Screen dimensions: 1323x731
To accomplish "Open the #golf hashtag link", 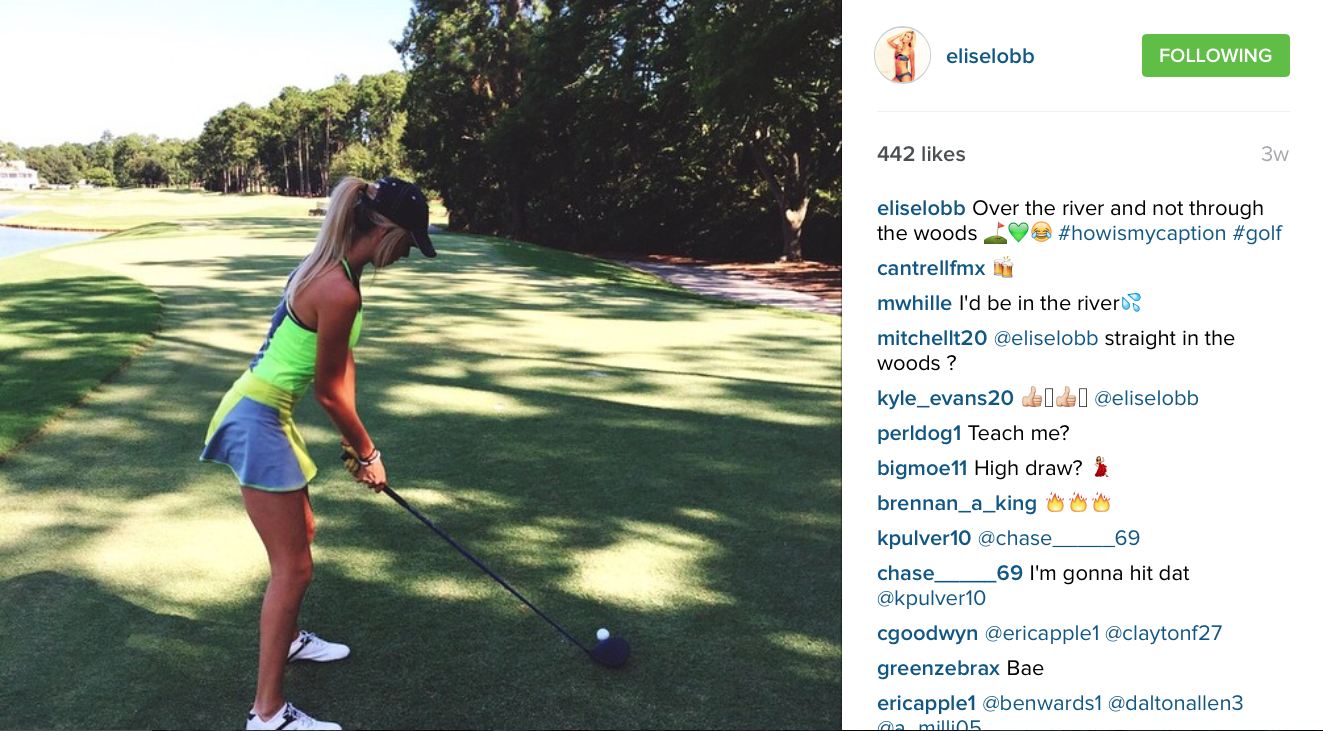I will point(1257,233).
